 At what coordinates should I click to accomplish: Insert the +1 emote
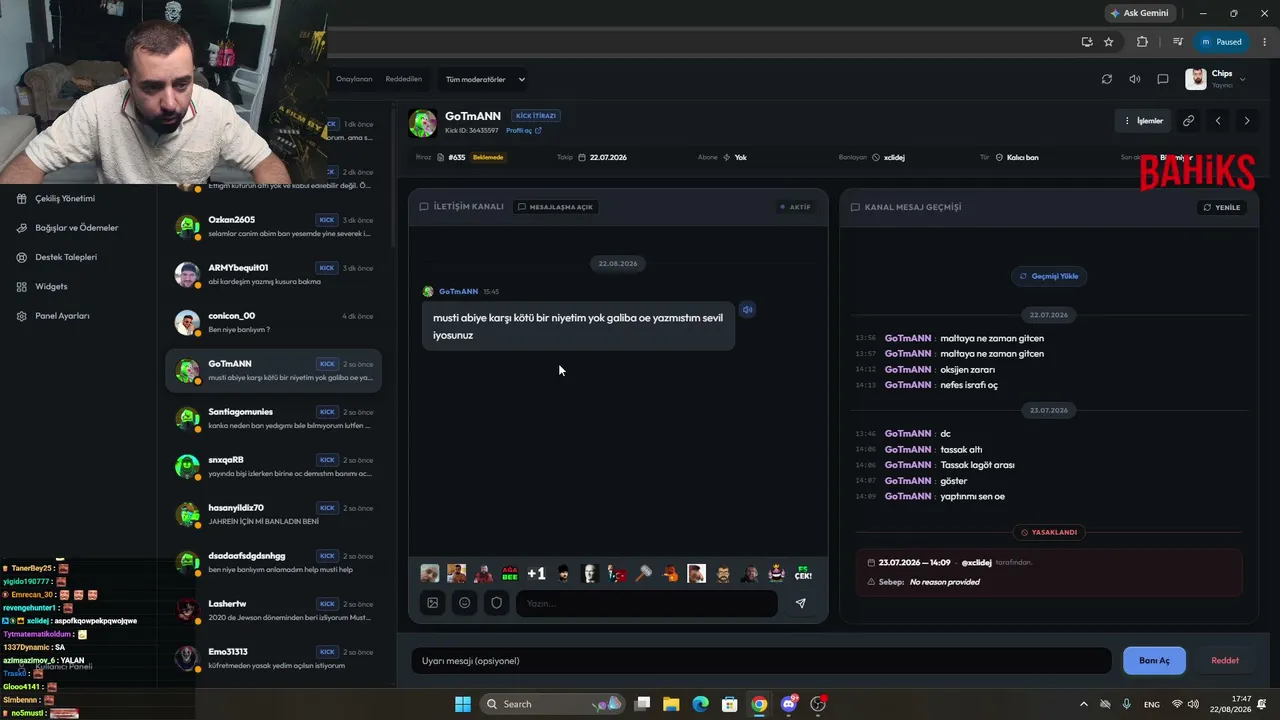(x=536, y=574)
